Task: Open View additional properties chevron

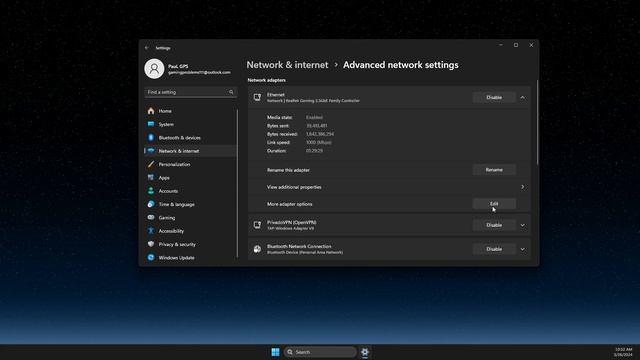Action: (x=522, y=187)
